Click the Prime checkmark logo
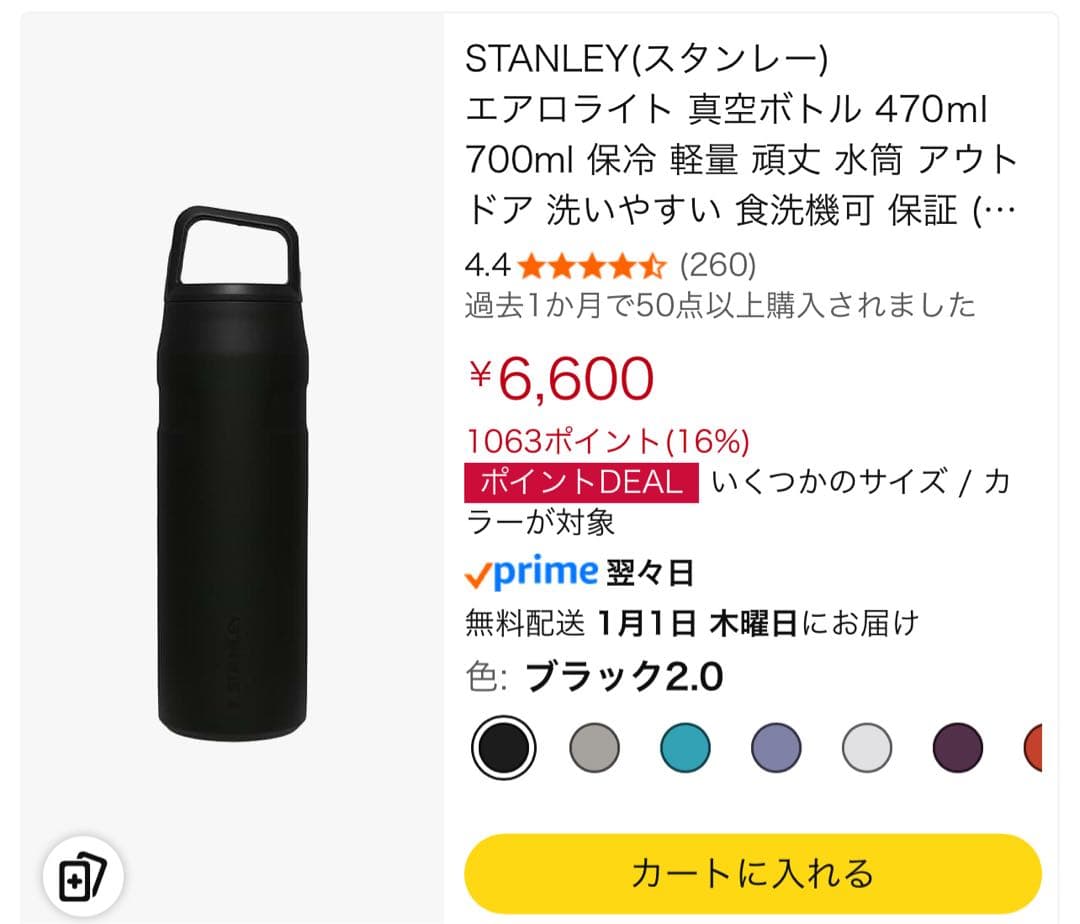 pyautogui.click(x=530, y=572)
